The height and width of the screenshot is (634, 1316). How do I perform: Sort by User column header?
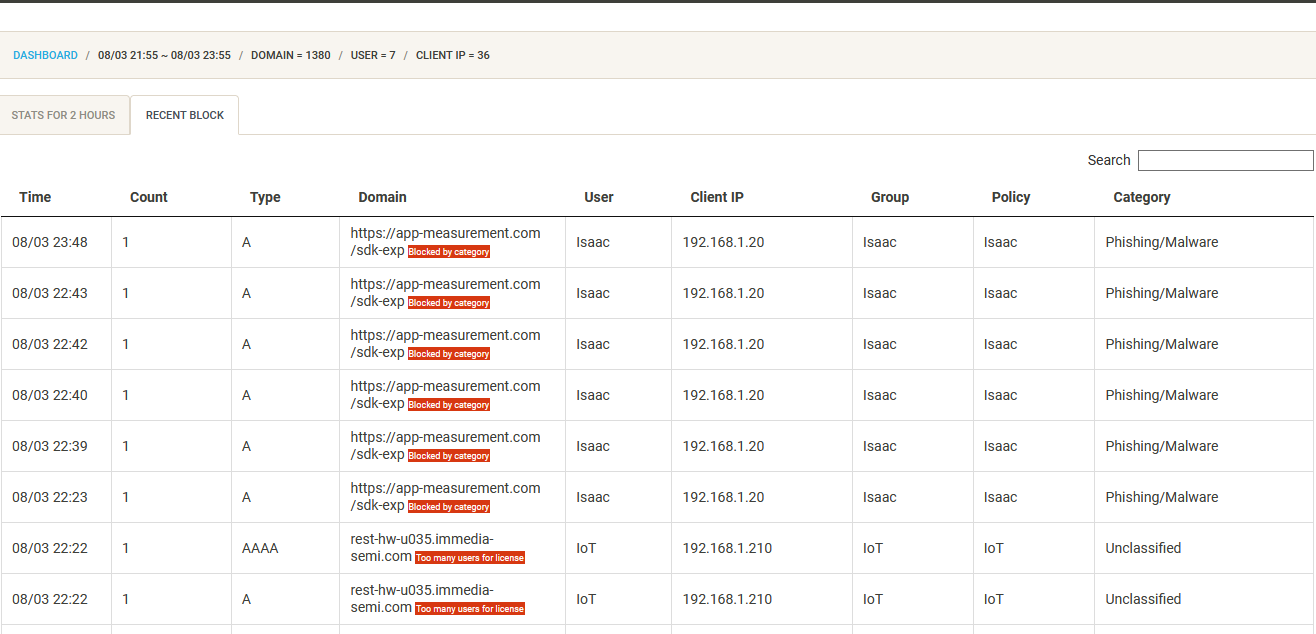point(599,197)
